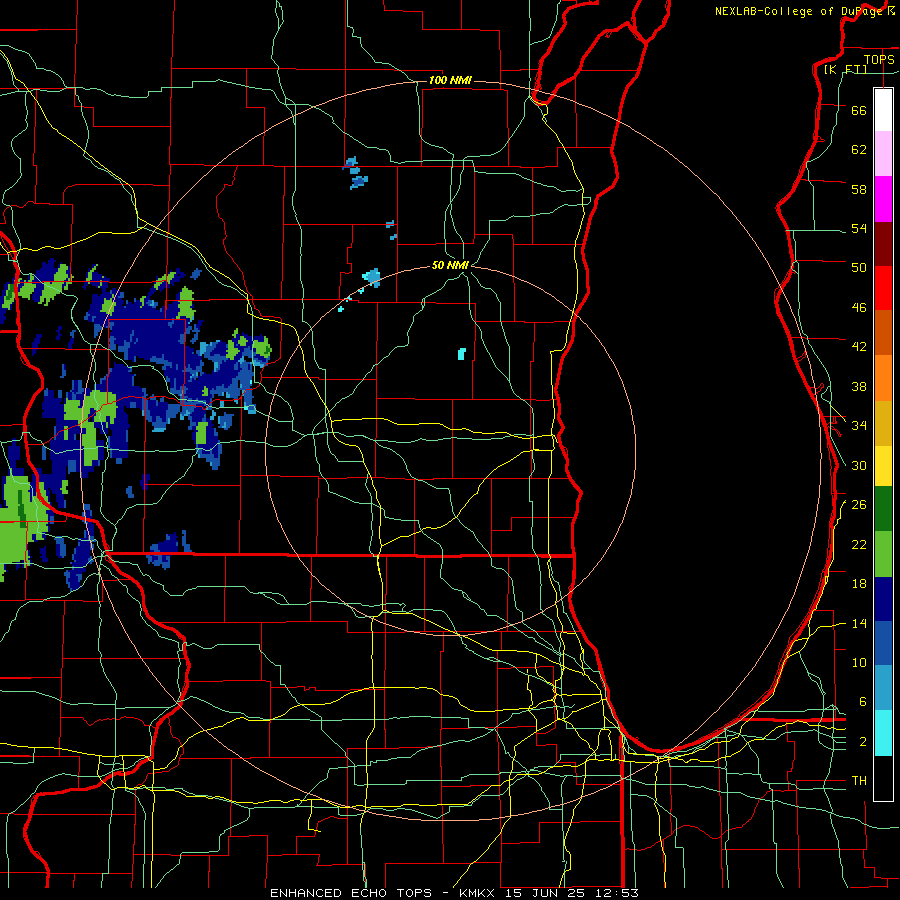The width and height of the screenshot is (900, 900).
Task: Pick the dark red legend swatch
Action: click(883, 243)
